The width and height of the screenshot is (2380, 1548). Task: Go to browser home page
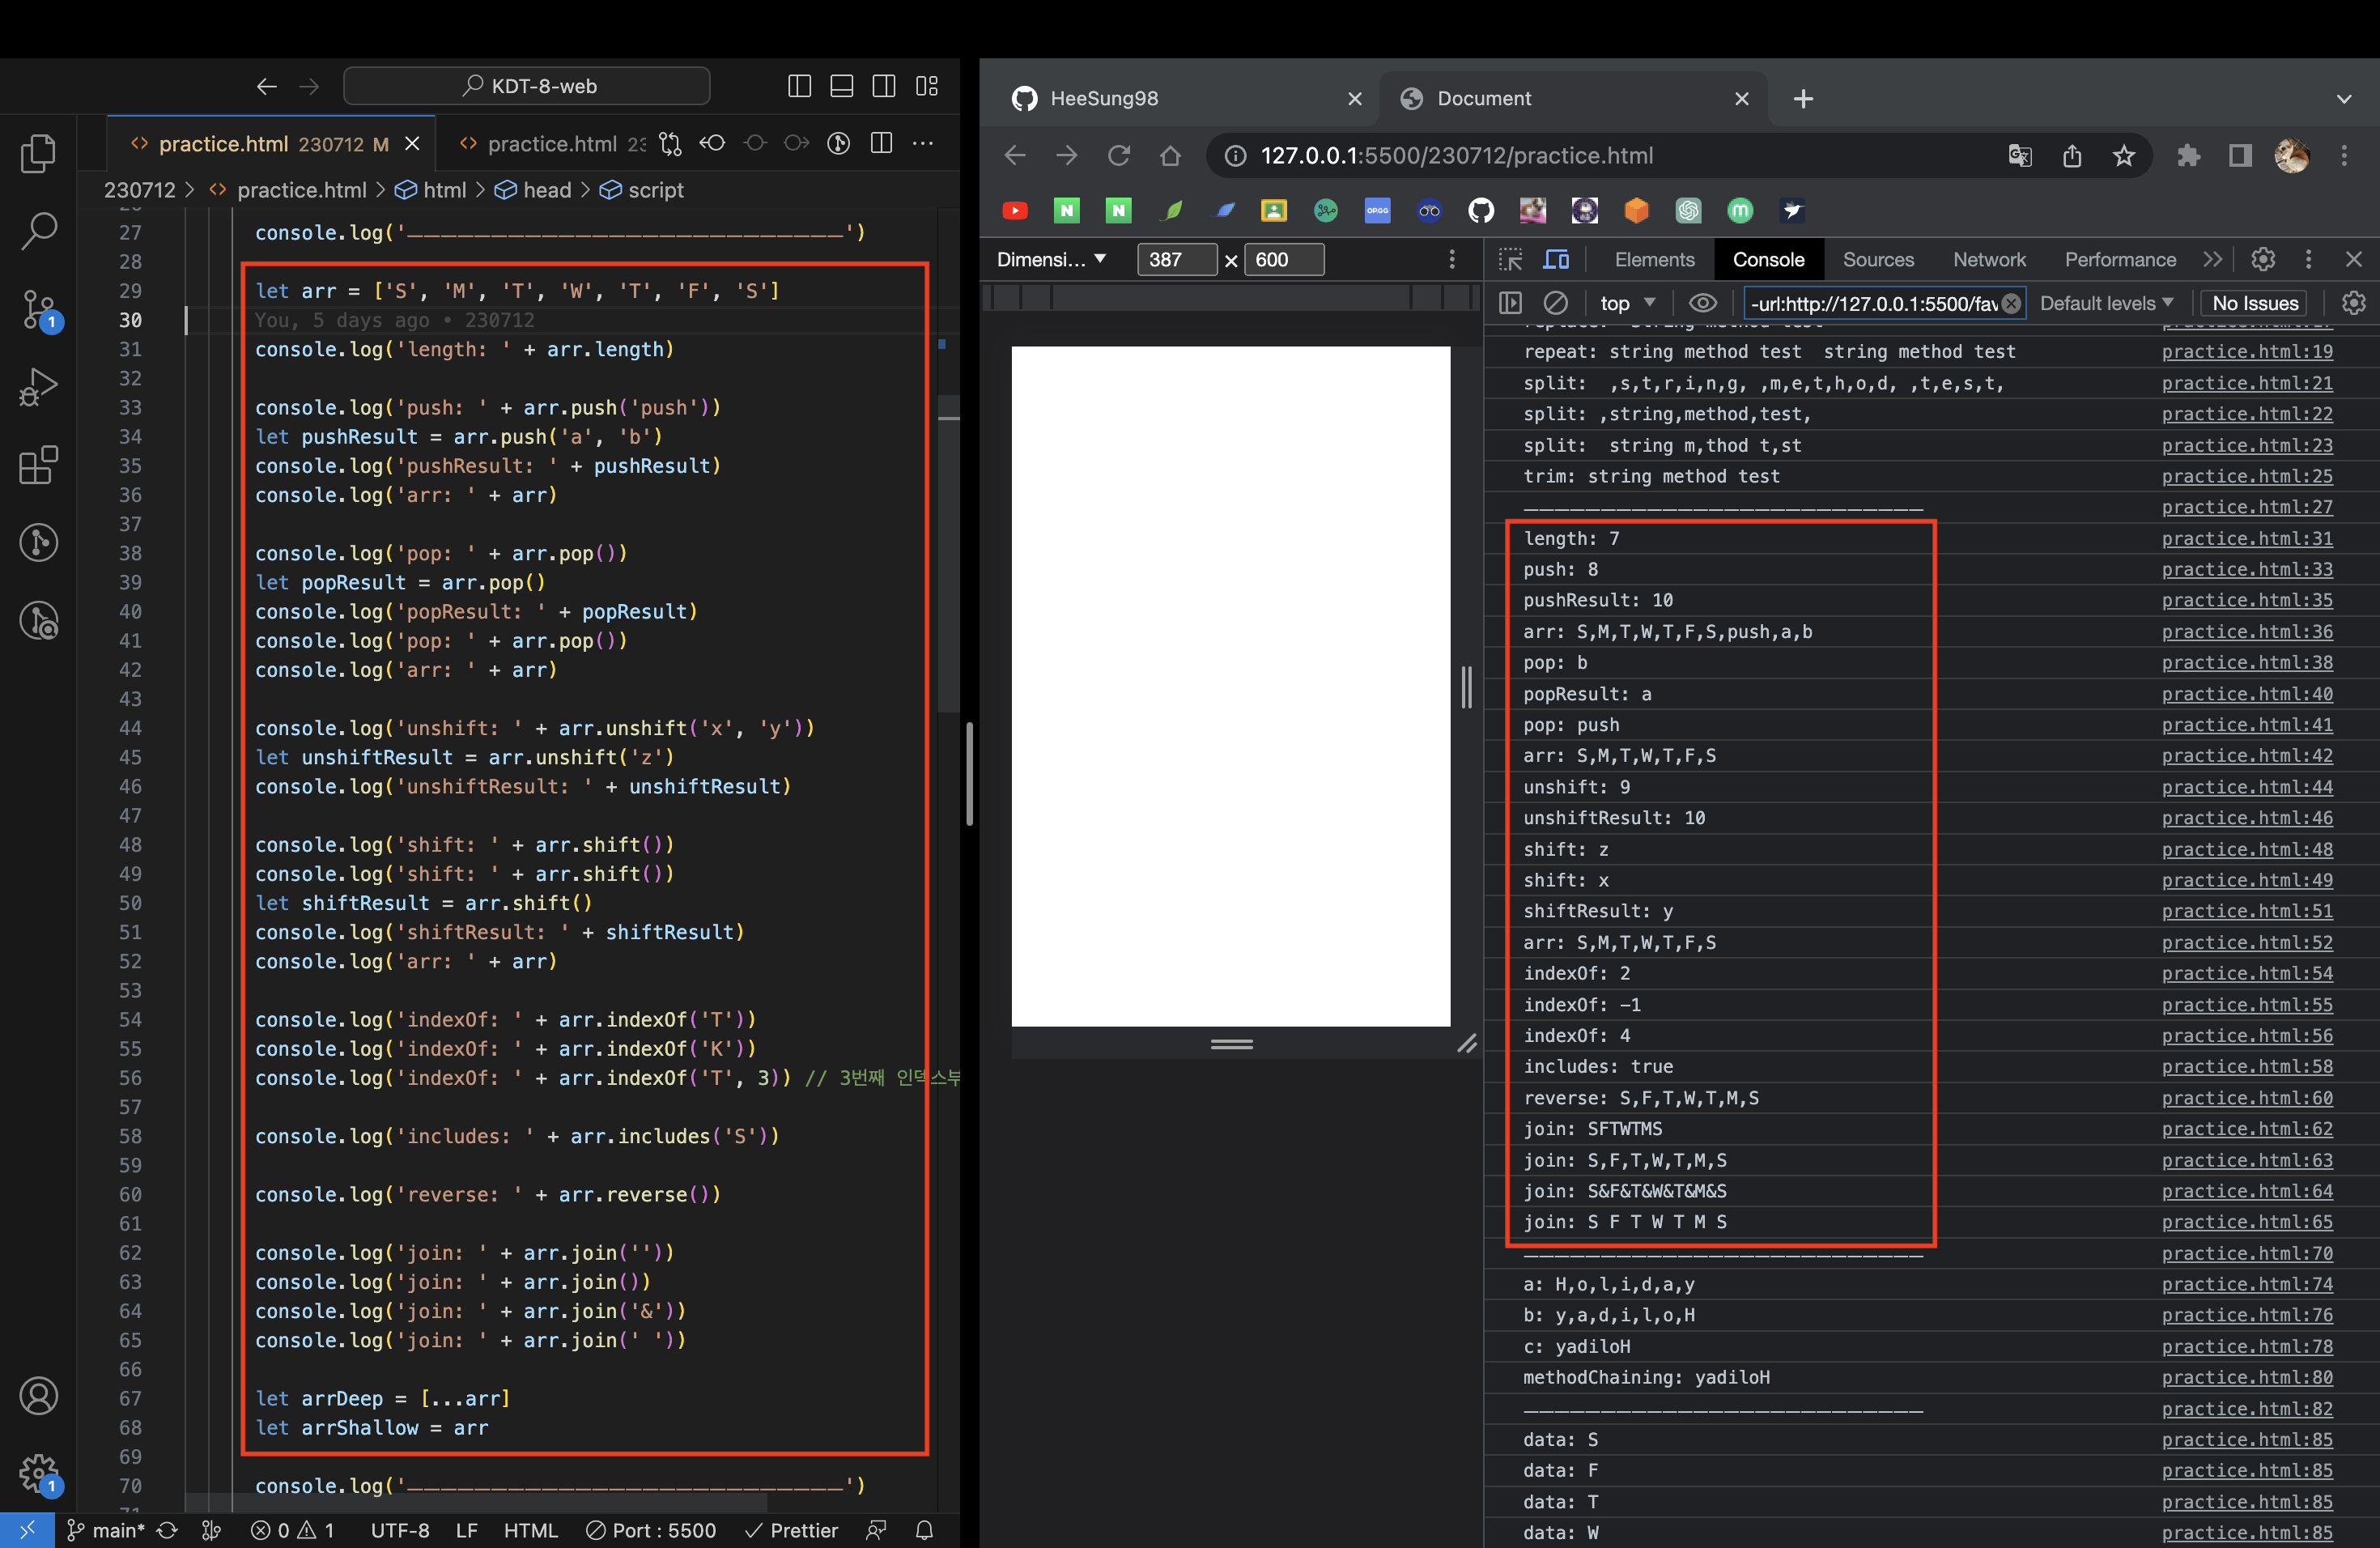tap(1170, 156)
